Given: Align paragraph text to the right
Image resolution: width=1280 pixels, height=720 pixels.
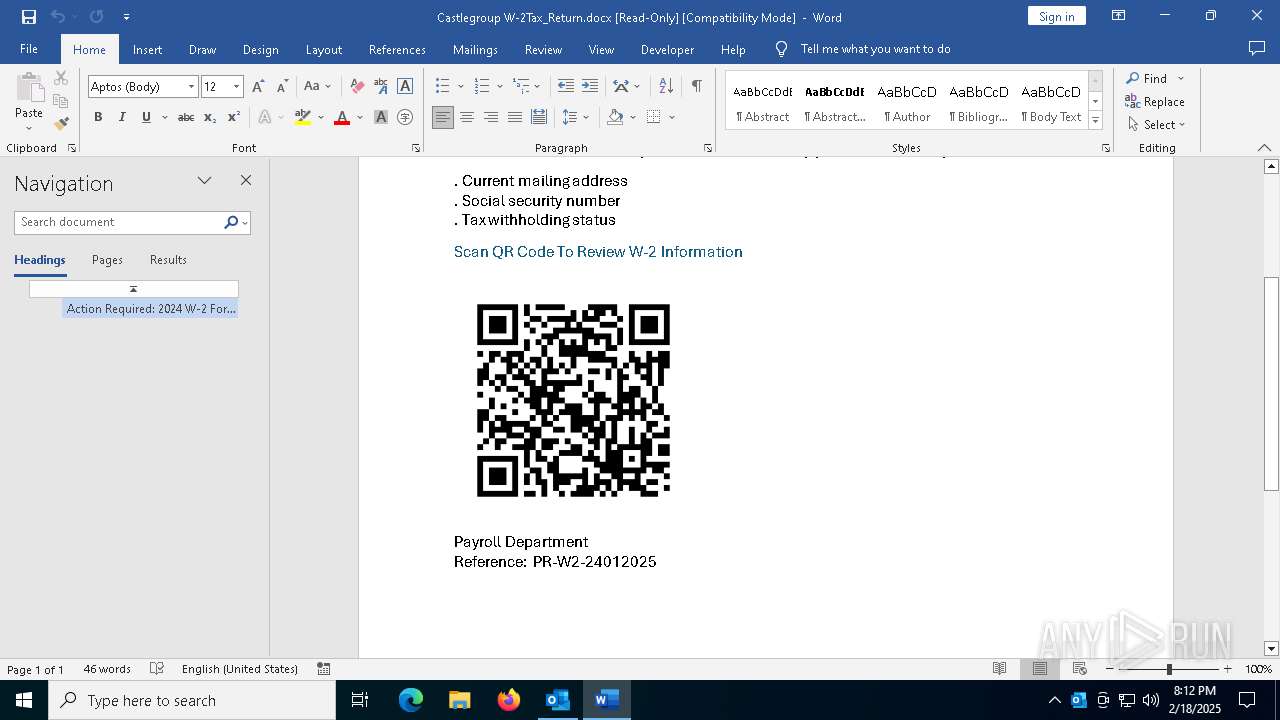Looking at the screenshot, I should (x=491, y=117).
